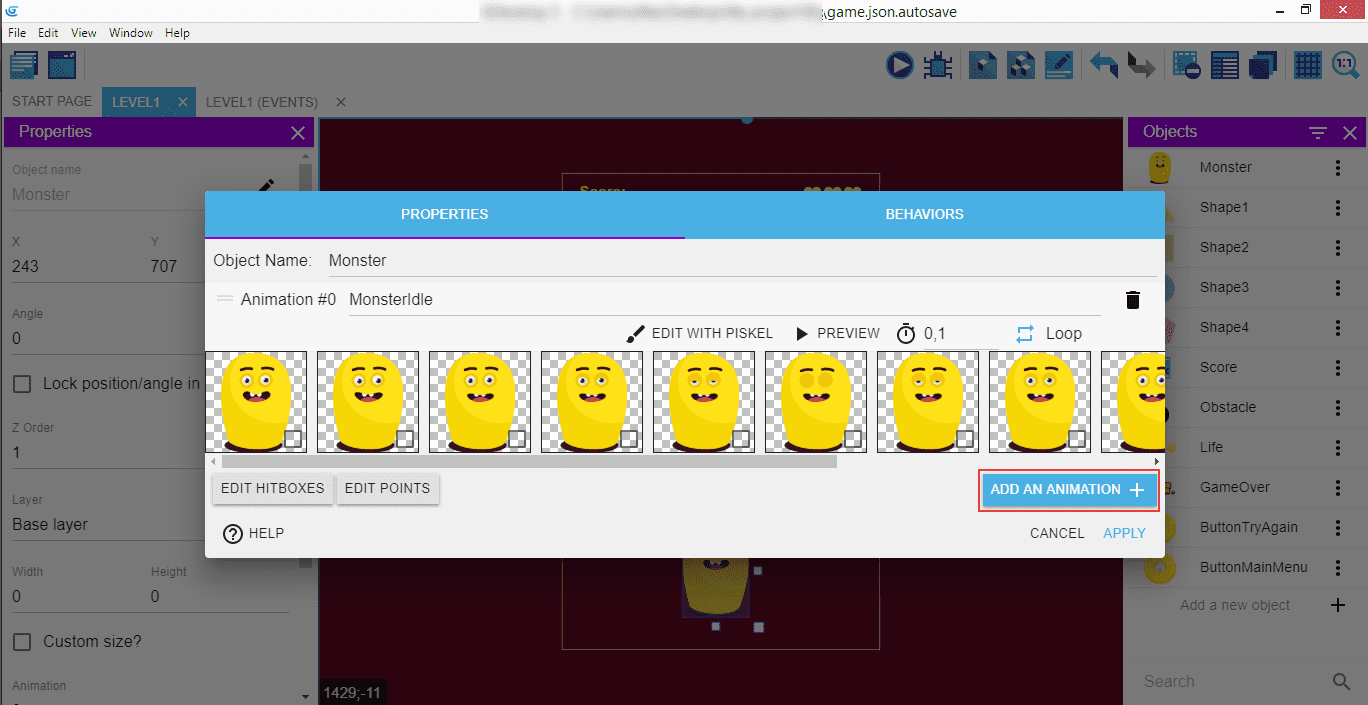The image size is (1368, 705).
Task: Click the animation frames horizontal scrollbar
Action: pos(529,461)
